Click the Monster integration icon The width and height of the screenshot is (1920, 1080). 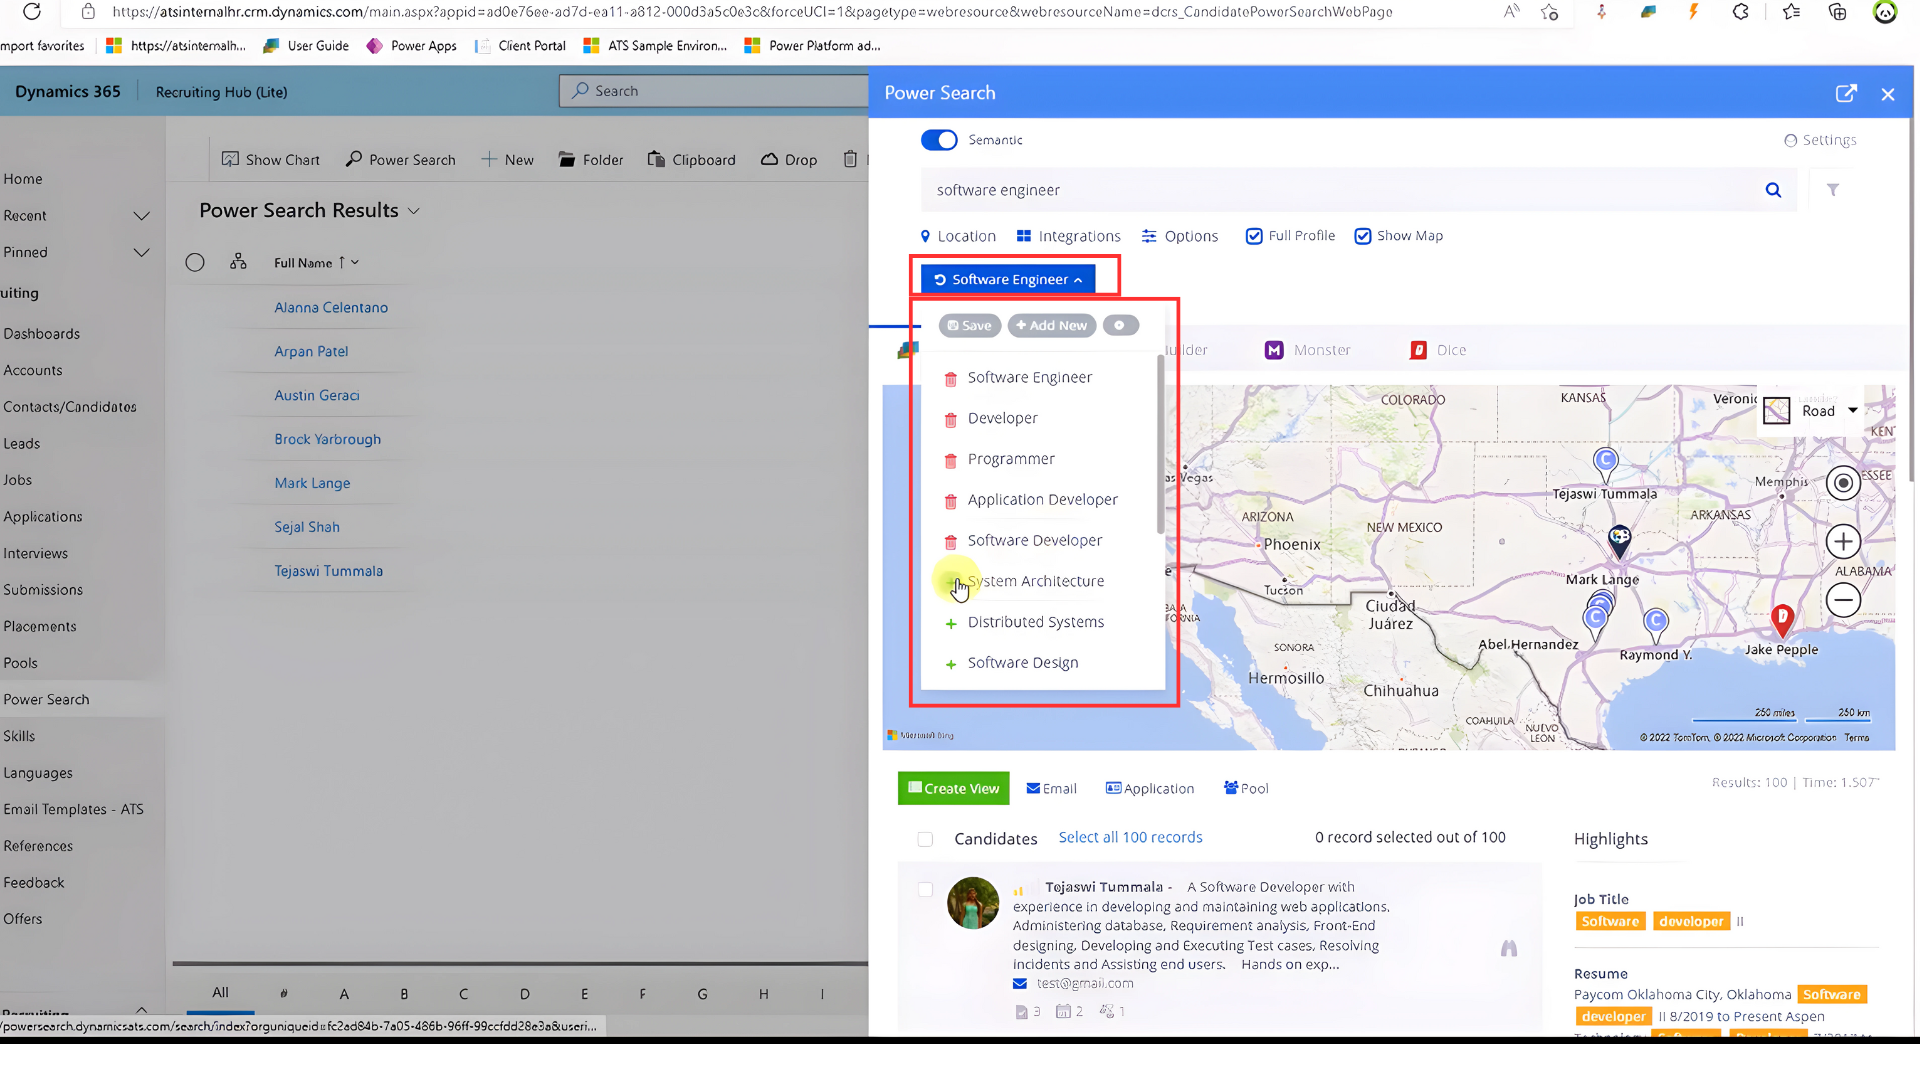[1274, 350]
